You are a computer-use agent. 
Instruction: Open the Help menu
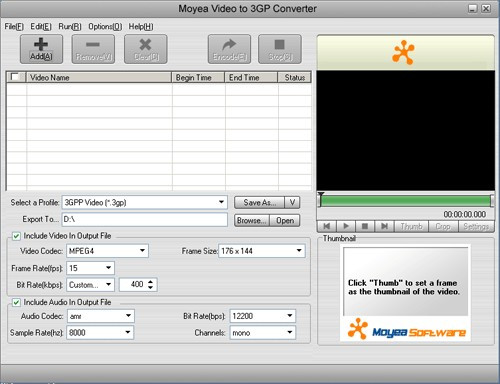click(x=141, y=27)
